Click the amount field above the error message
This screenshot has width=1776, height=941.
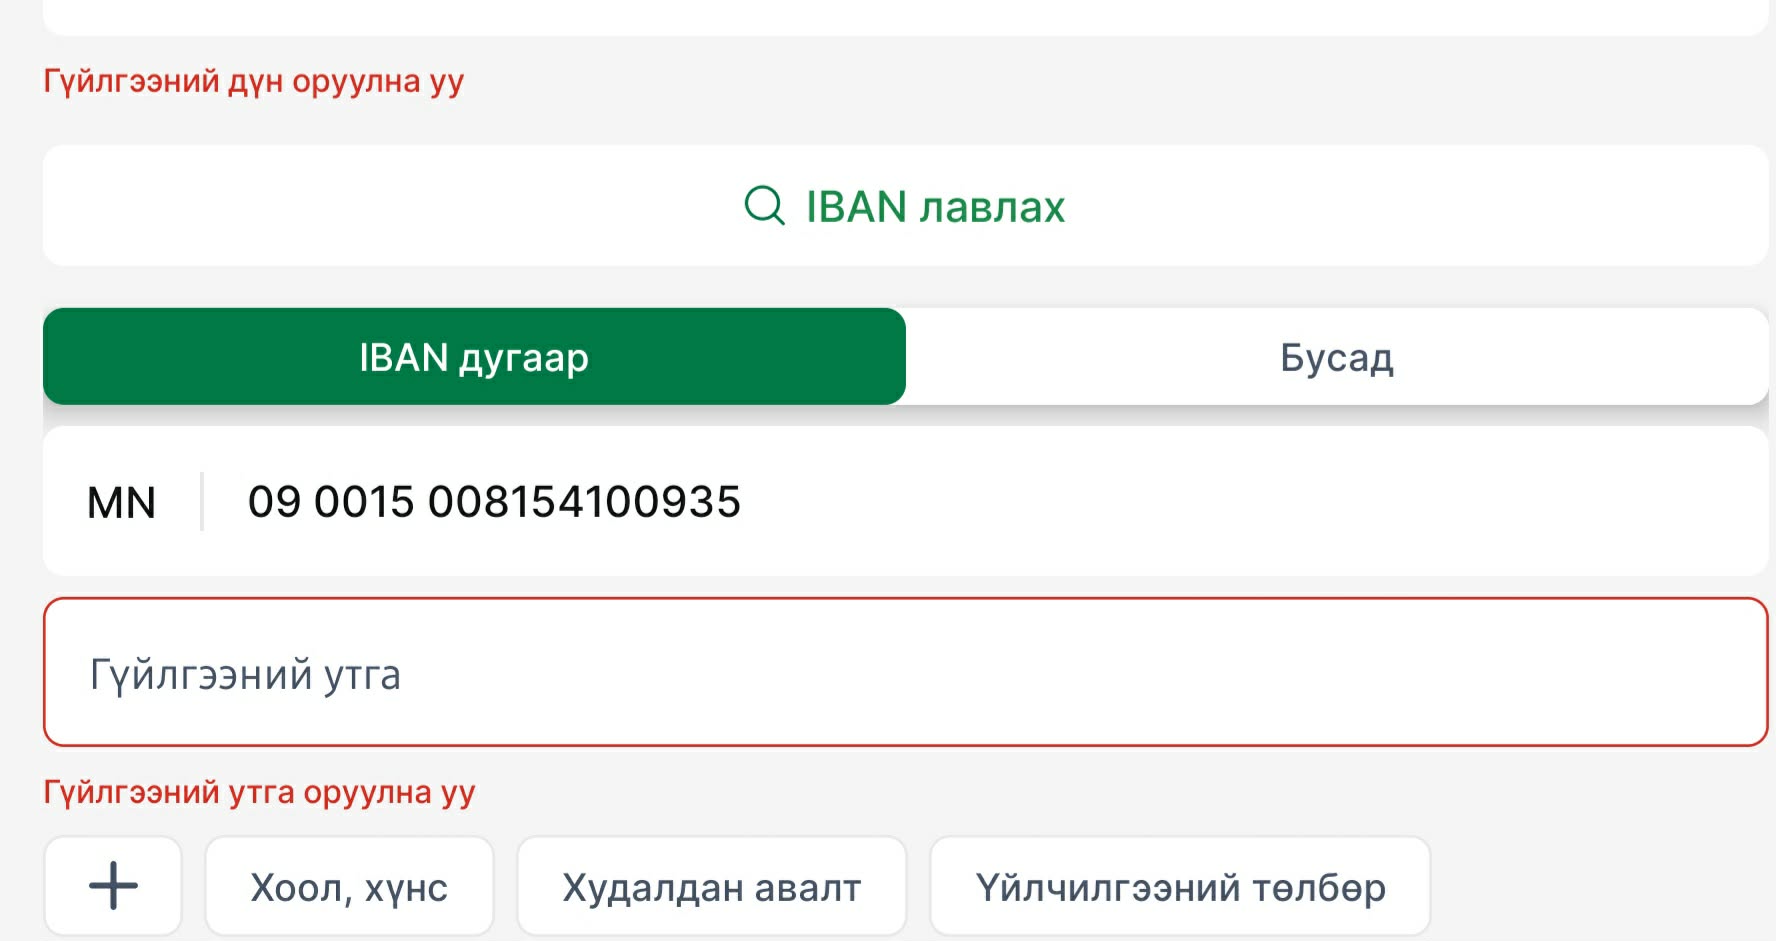[x=905, y=17]
